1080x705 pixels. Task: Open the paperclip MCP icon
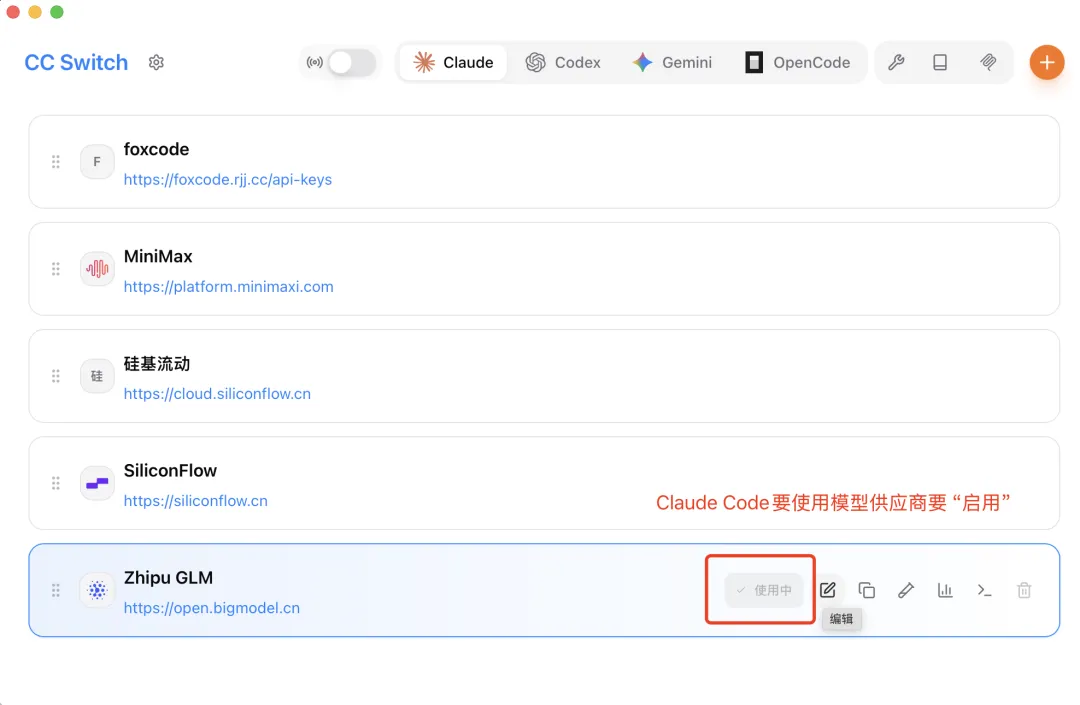(988, 63)
